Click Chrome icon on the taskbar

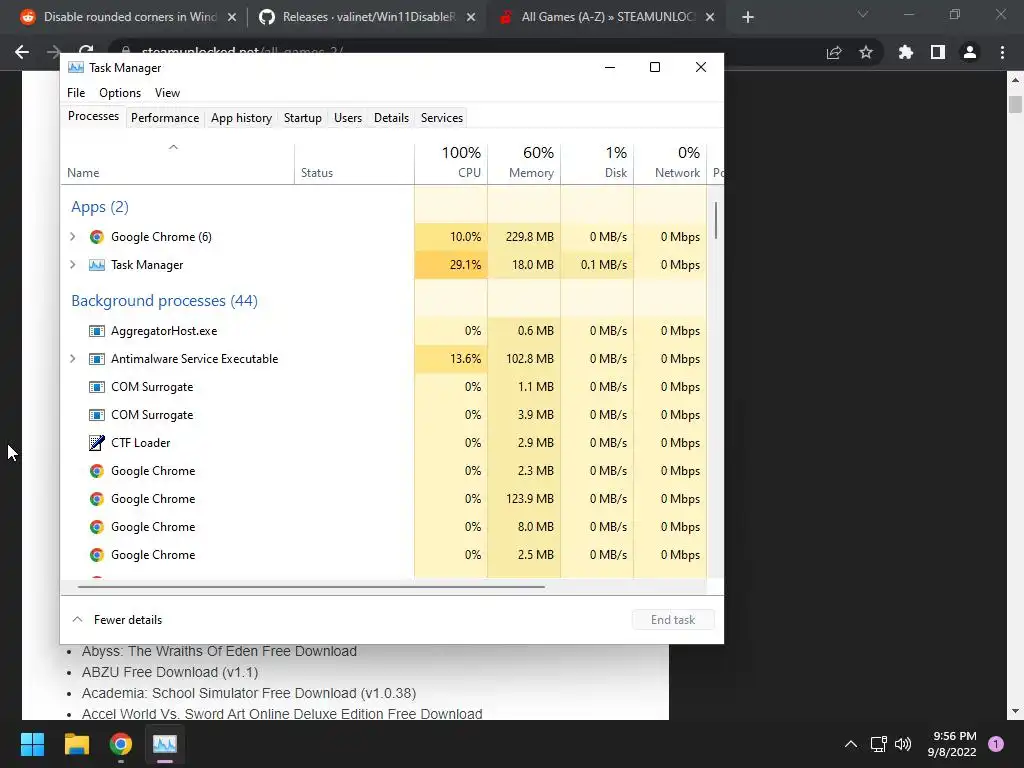point(121,744)
